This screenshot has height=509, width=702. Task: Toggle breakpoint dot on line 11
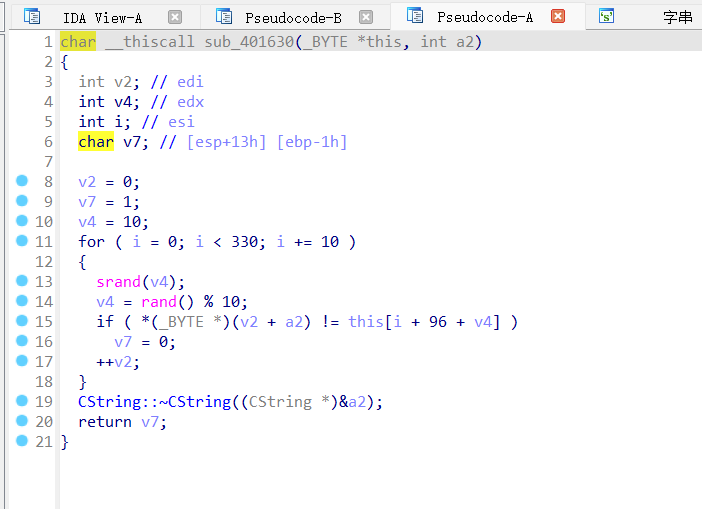click(22, 240)
